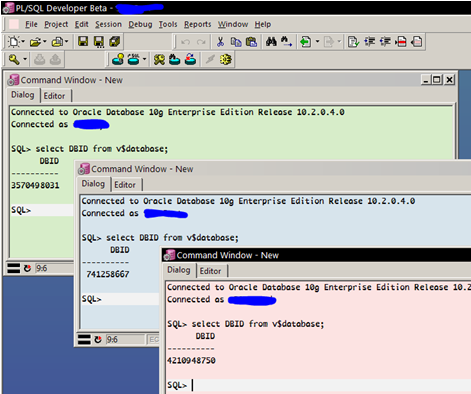The height and width of the screenshot is (394, 471).
Task: Click the Save floppy disk icon
Action: click(x=83, y=42)
